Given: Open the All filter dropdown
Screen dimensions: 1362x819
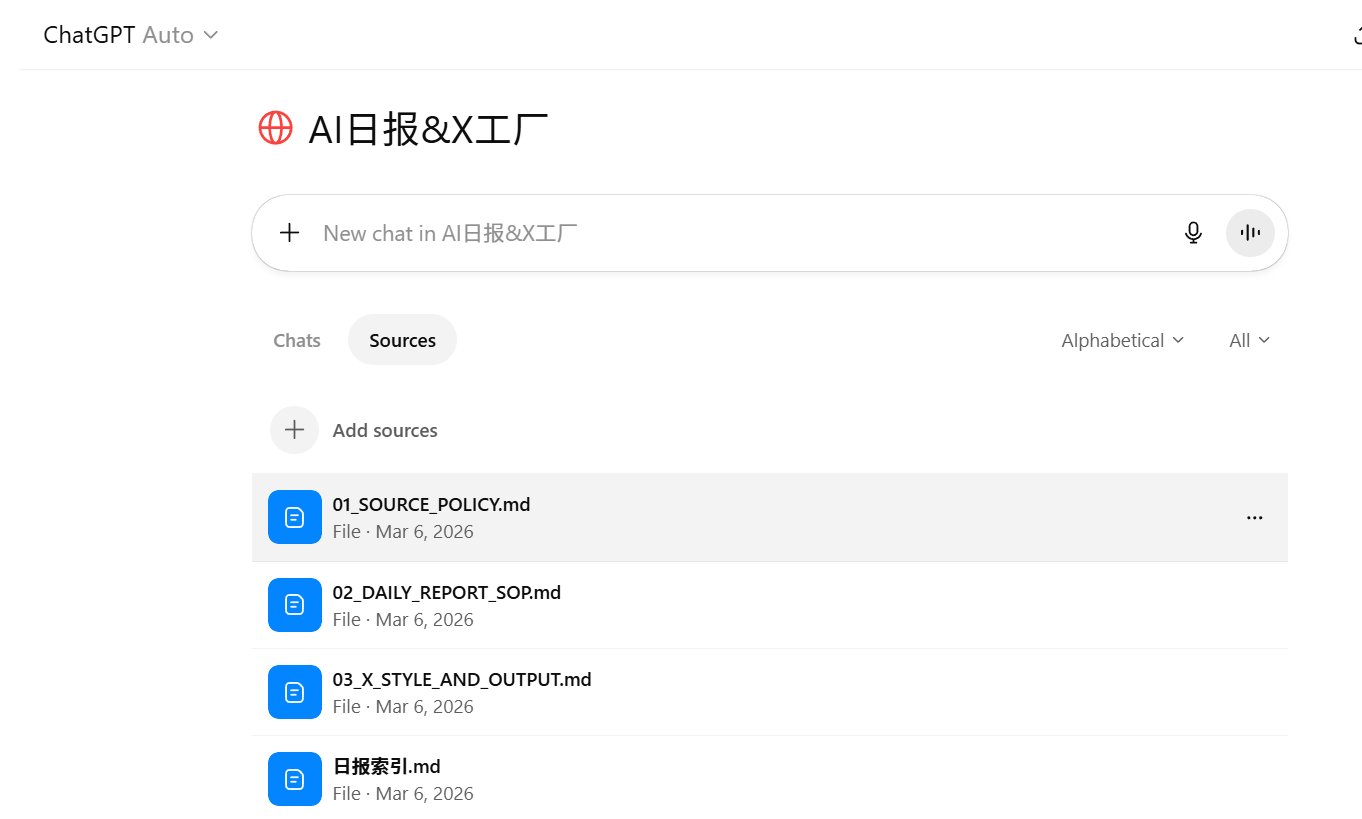Looking at the screenshot, I should pos(1250,340).
